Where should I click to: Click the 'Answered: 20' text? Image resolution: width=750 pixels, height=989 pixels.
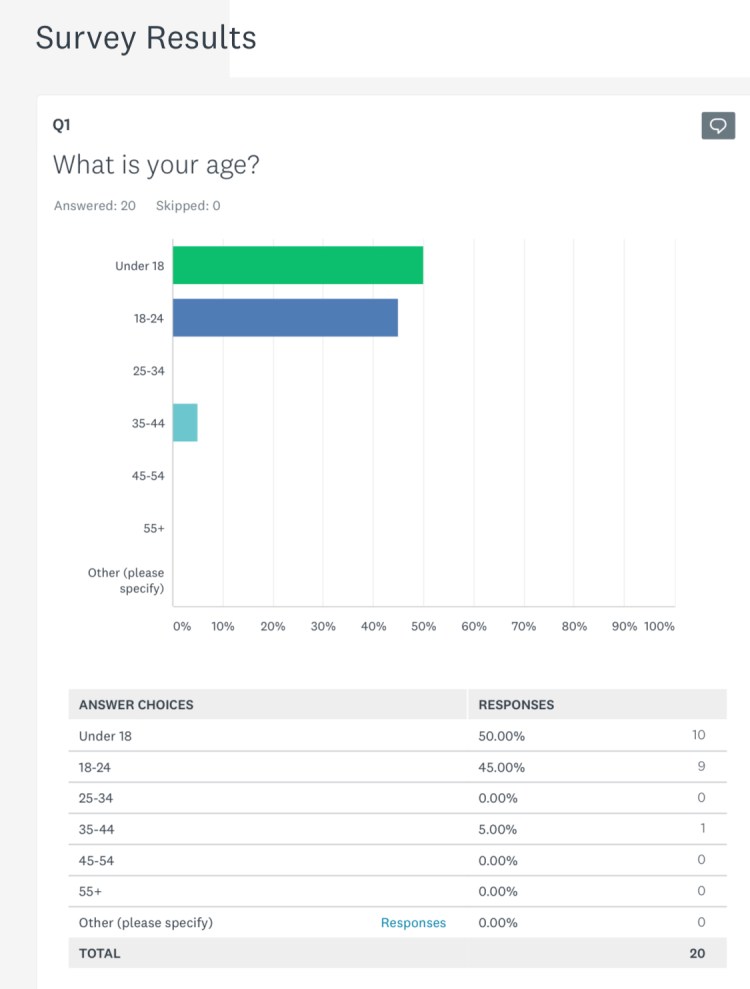[95, 206]
